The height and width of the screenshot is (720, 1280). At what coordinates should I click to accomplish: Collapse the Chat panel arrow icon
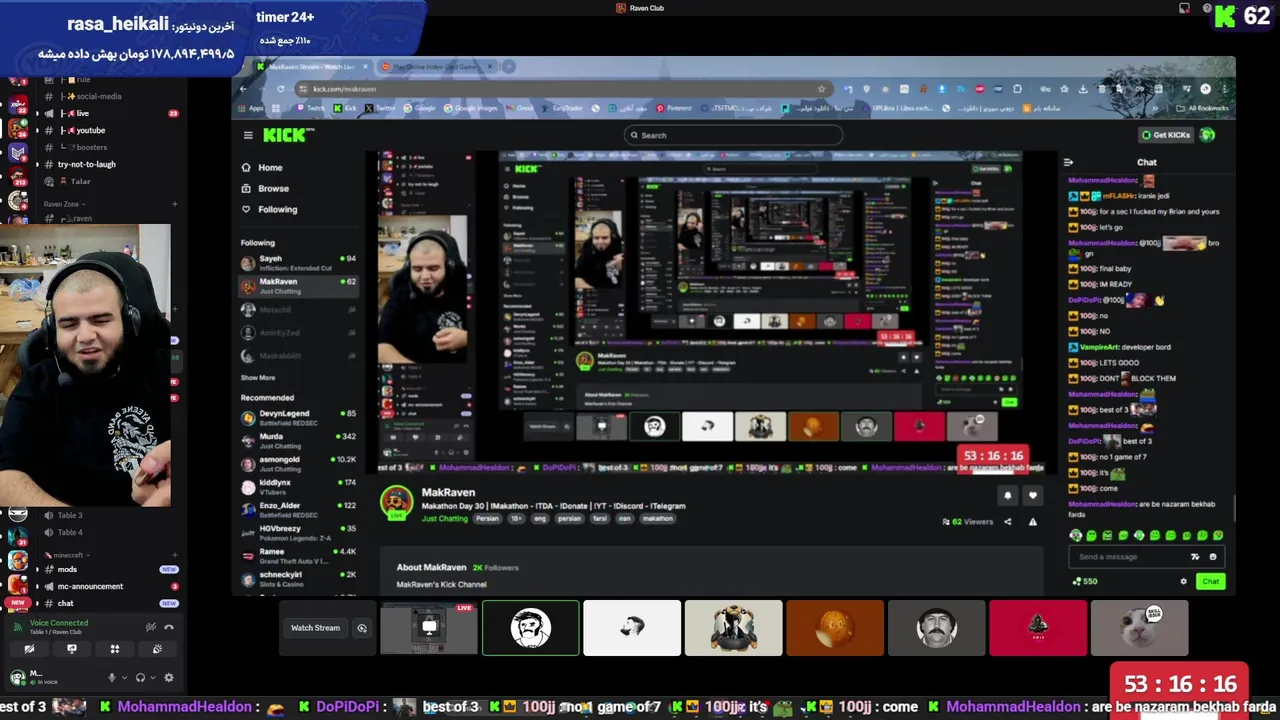click(x=1068, y=162)
